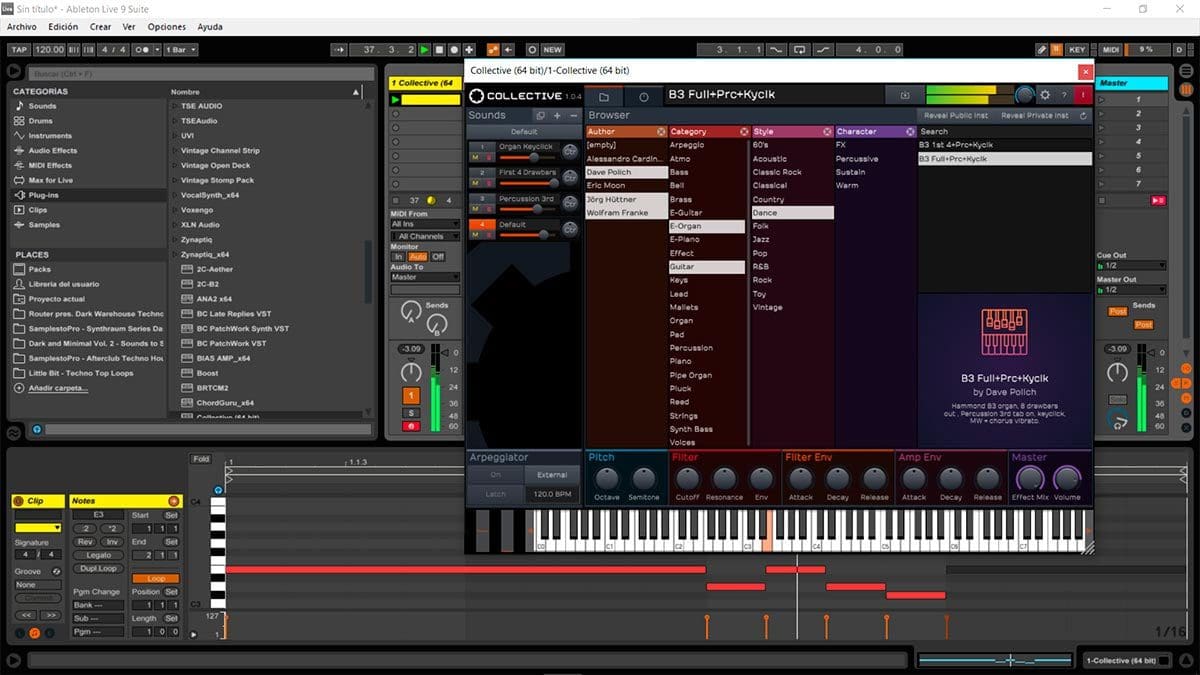Mute the Organ Keyclick layer
The image size is (1200, 675).
tap(475, 157)
